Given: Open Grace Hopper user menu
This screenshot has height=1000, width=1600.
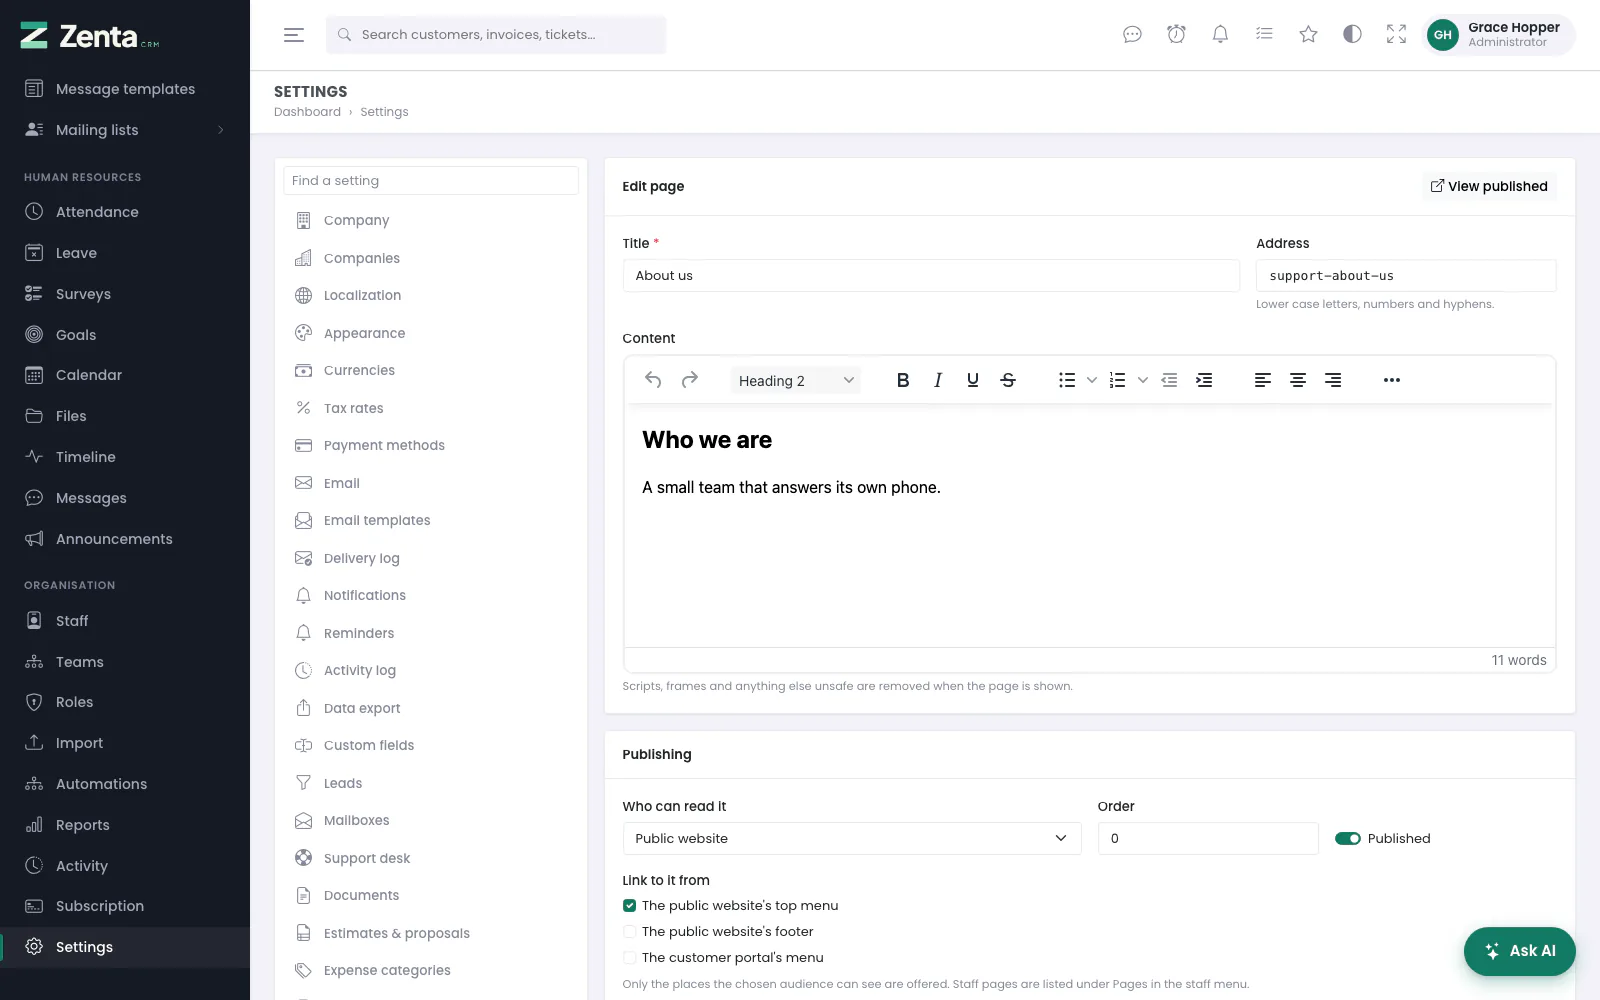Looking at the screenshot, I should [x=1498, y=35].
